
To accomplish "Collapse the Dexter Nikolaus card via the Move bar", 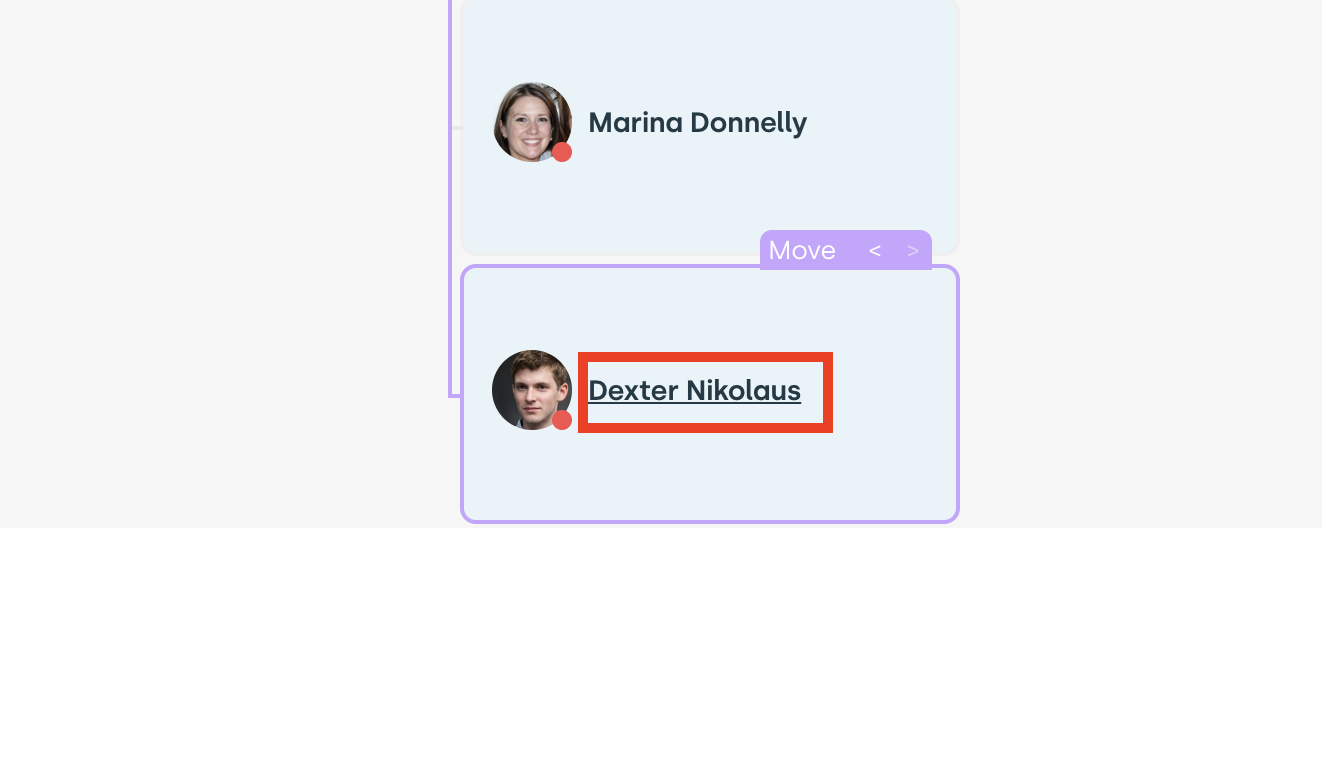I will (801, 250).
